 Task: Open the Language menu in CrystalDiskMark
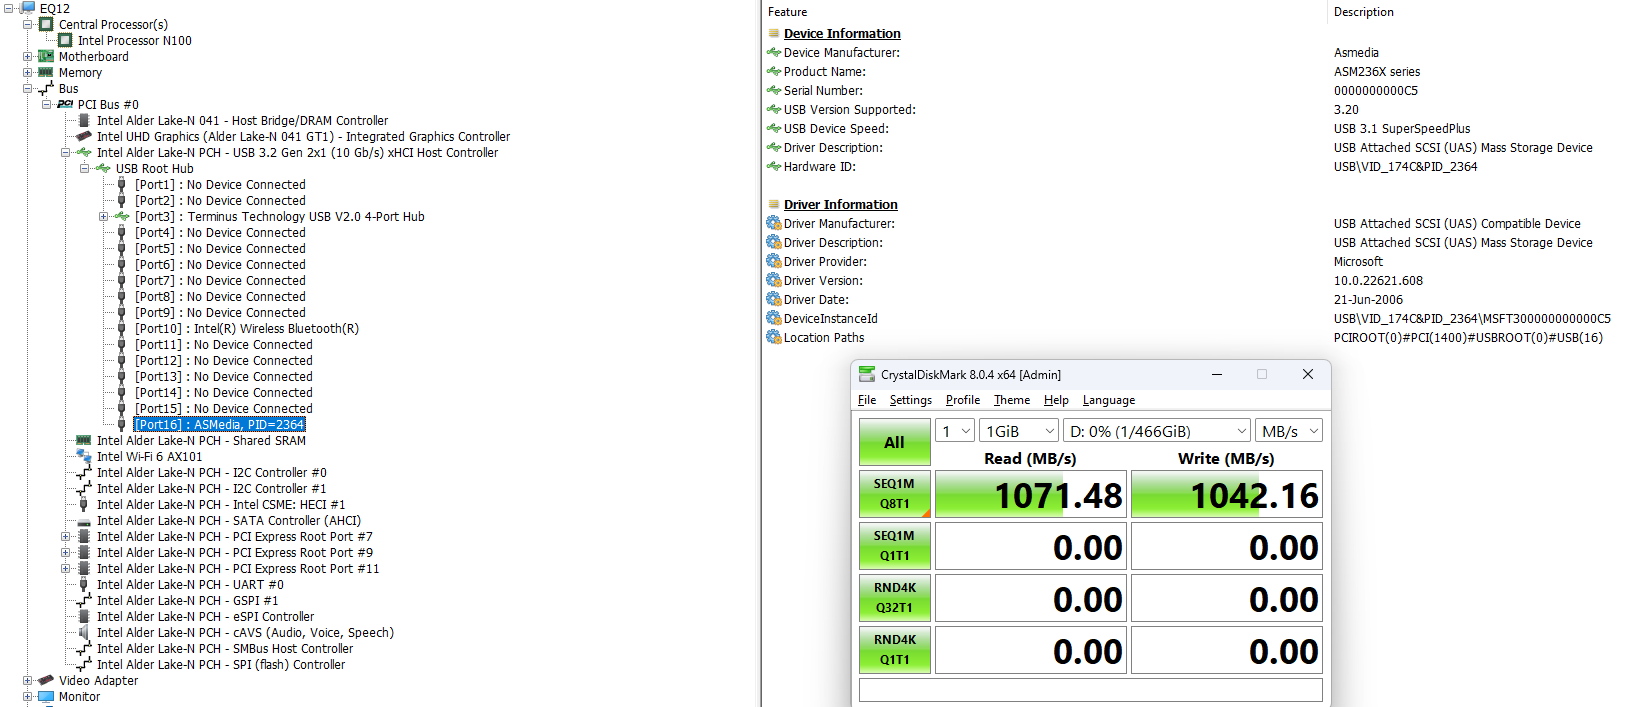coord(1109,400)
